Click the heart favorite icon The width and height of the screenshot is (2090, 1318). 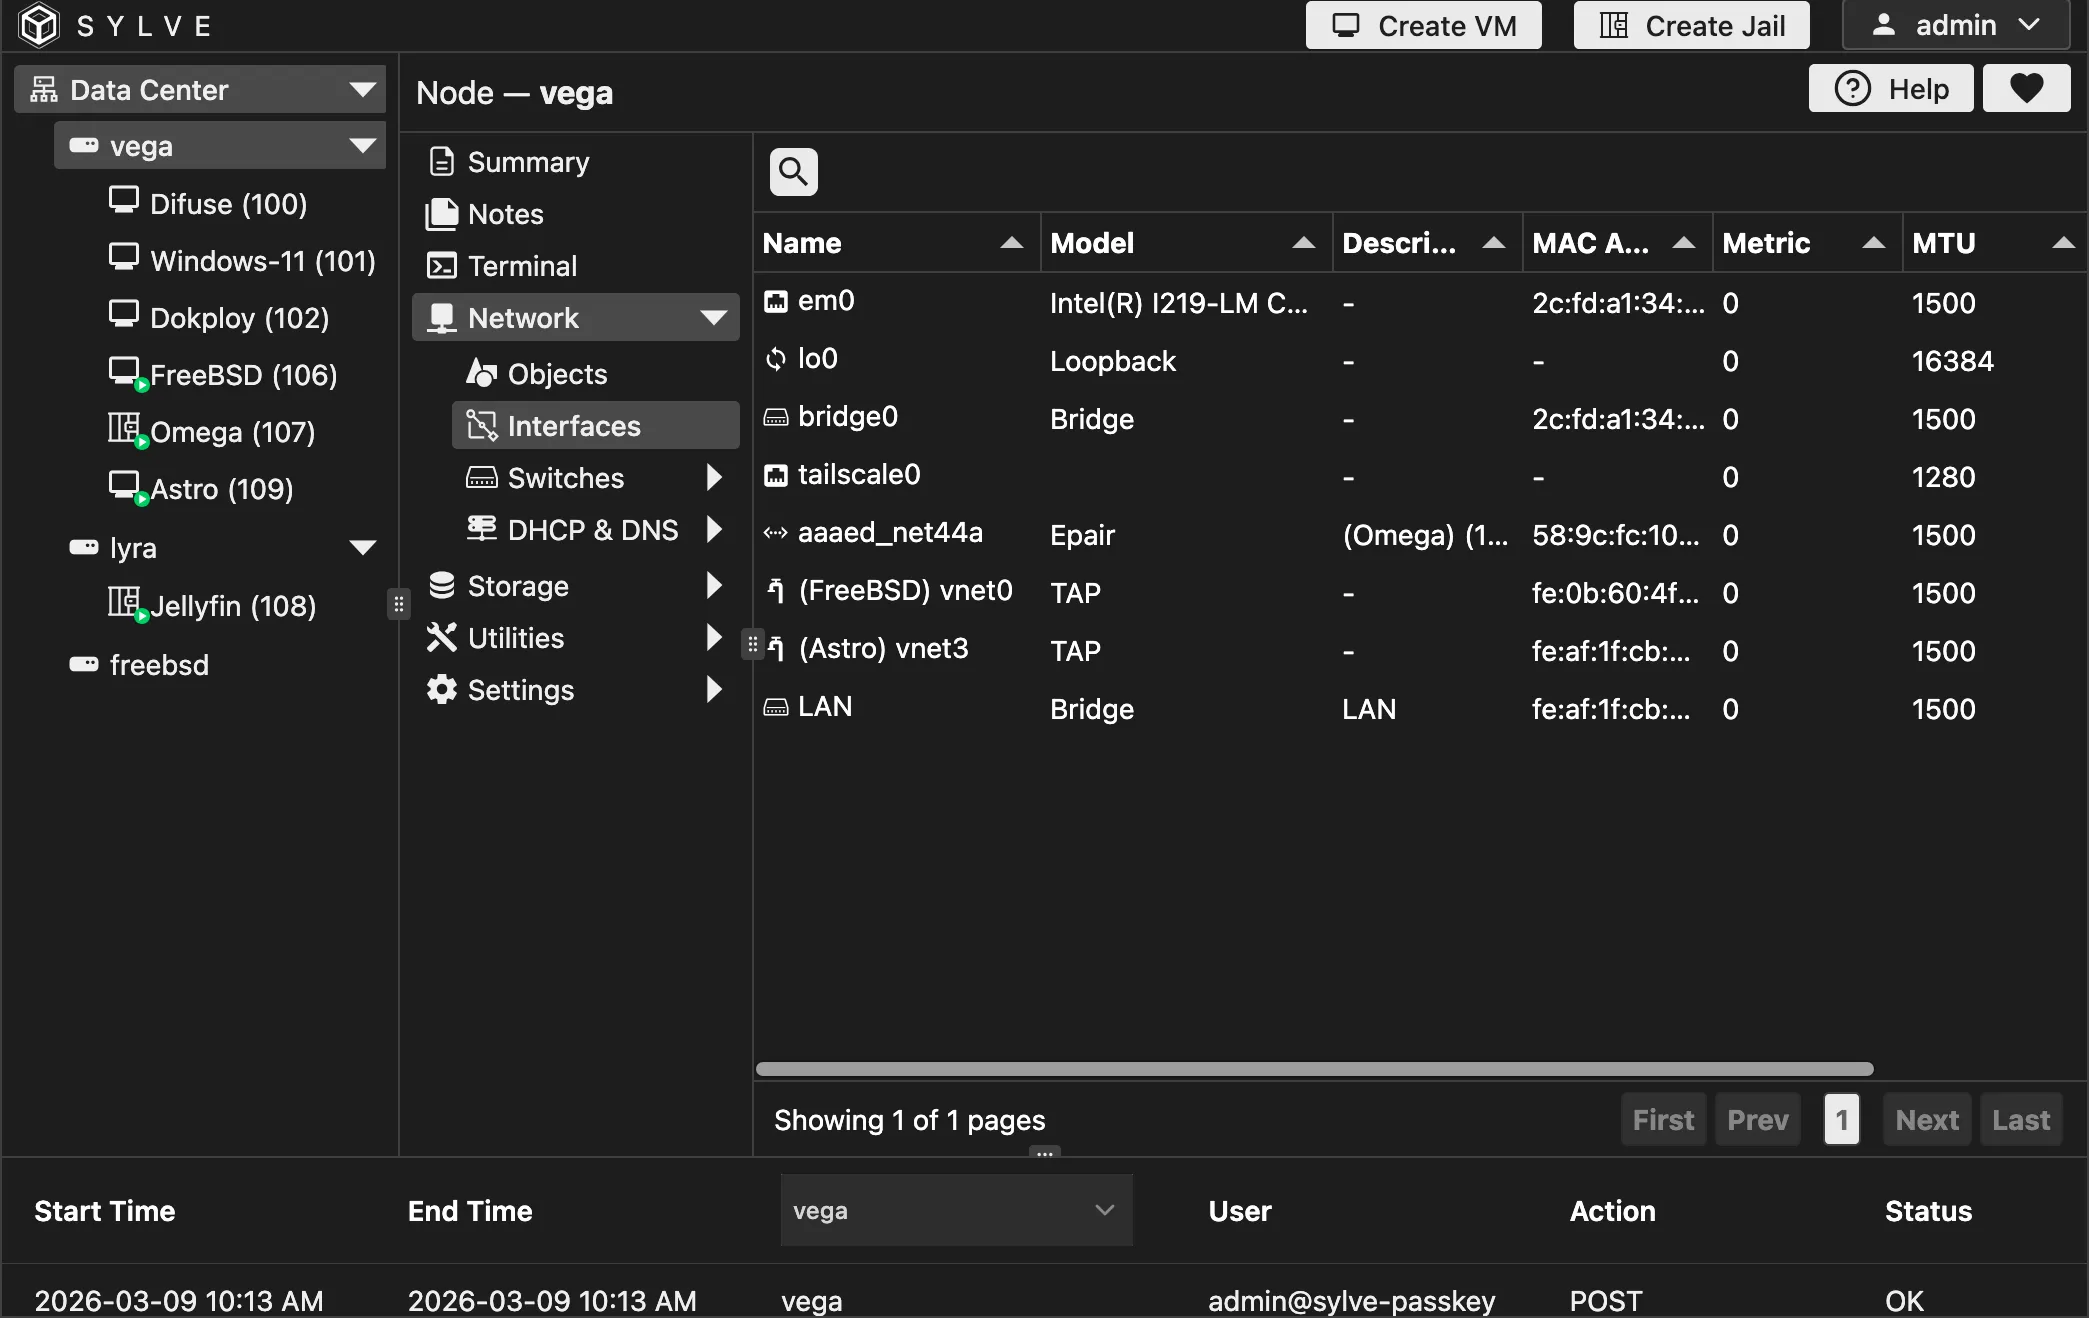click(x=2026, y=88)
